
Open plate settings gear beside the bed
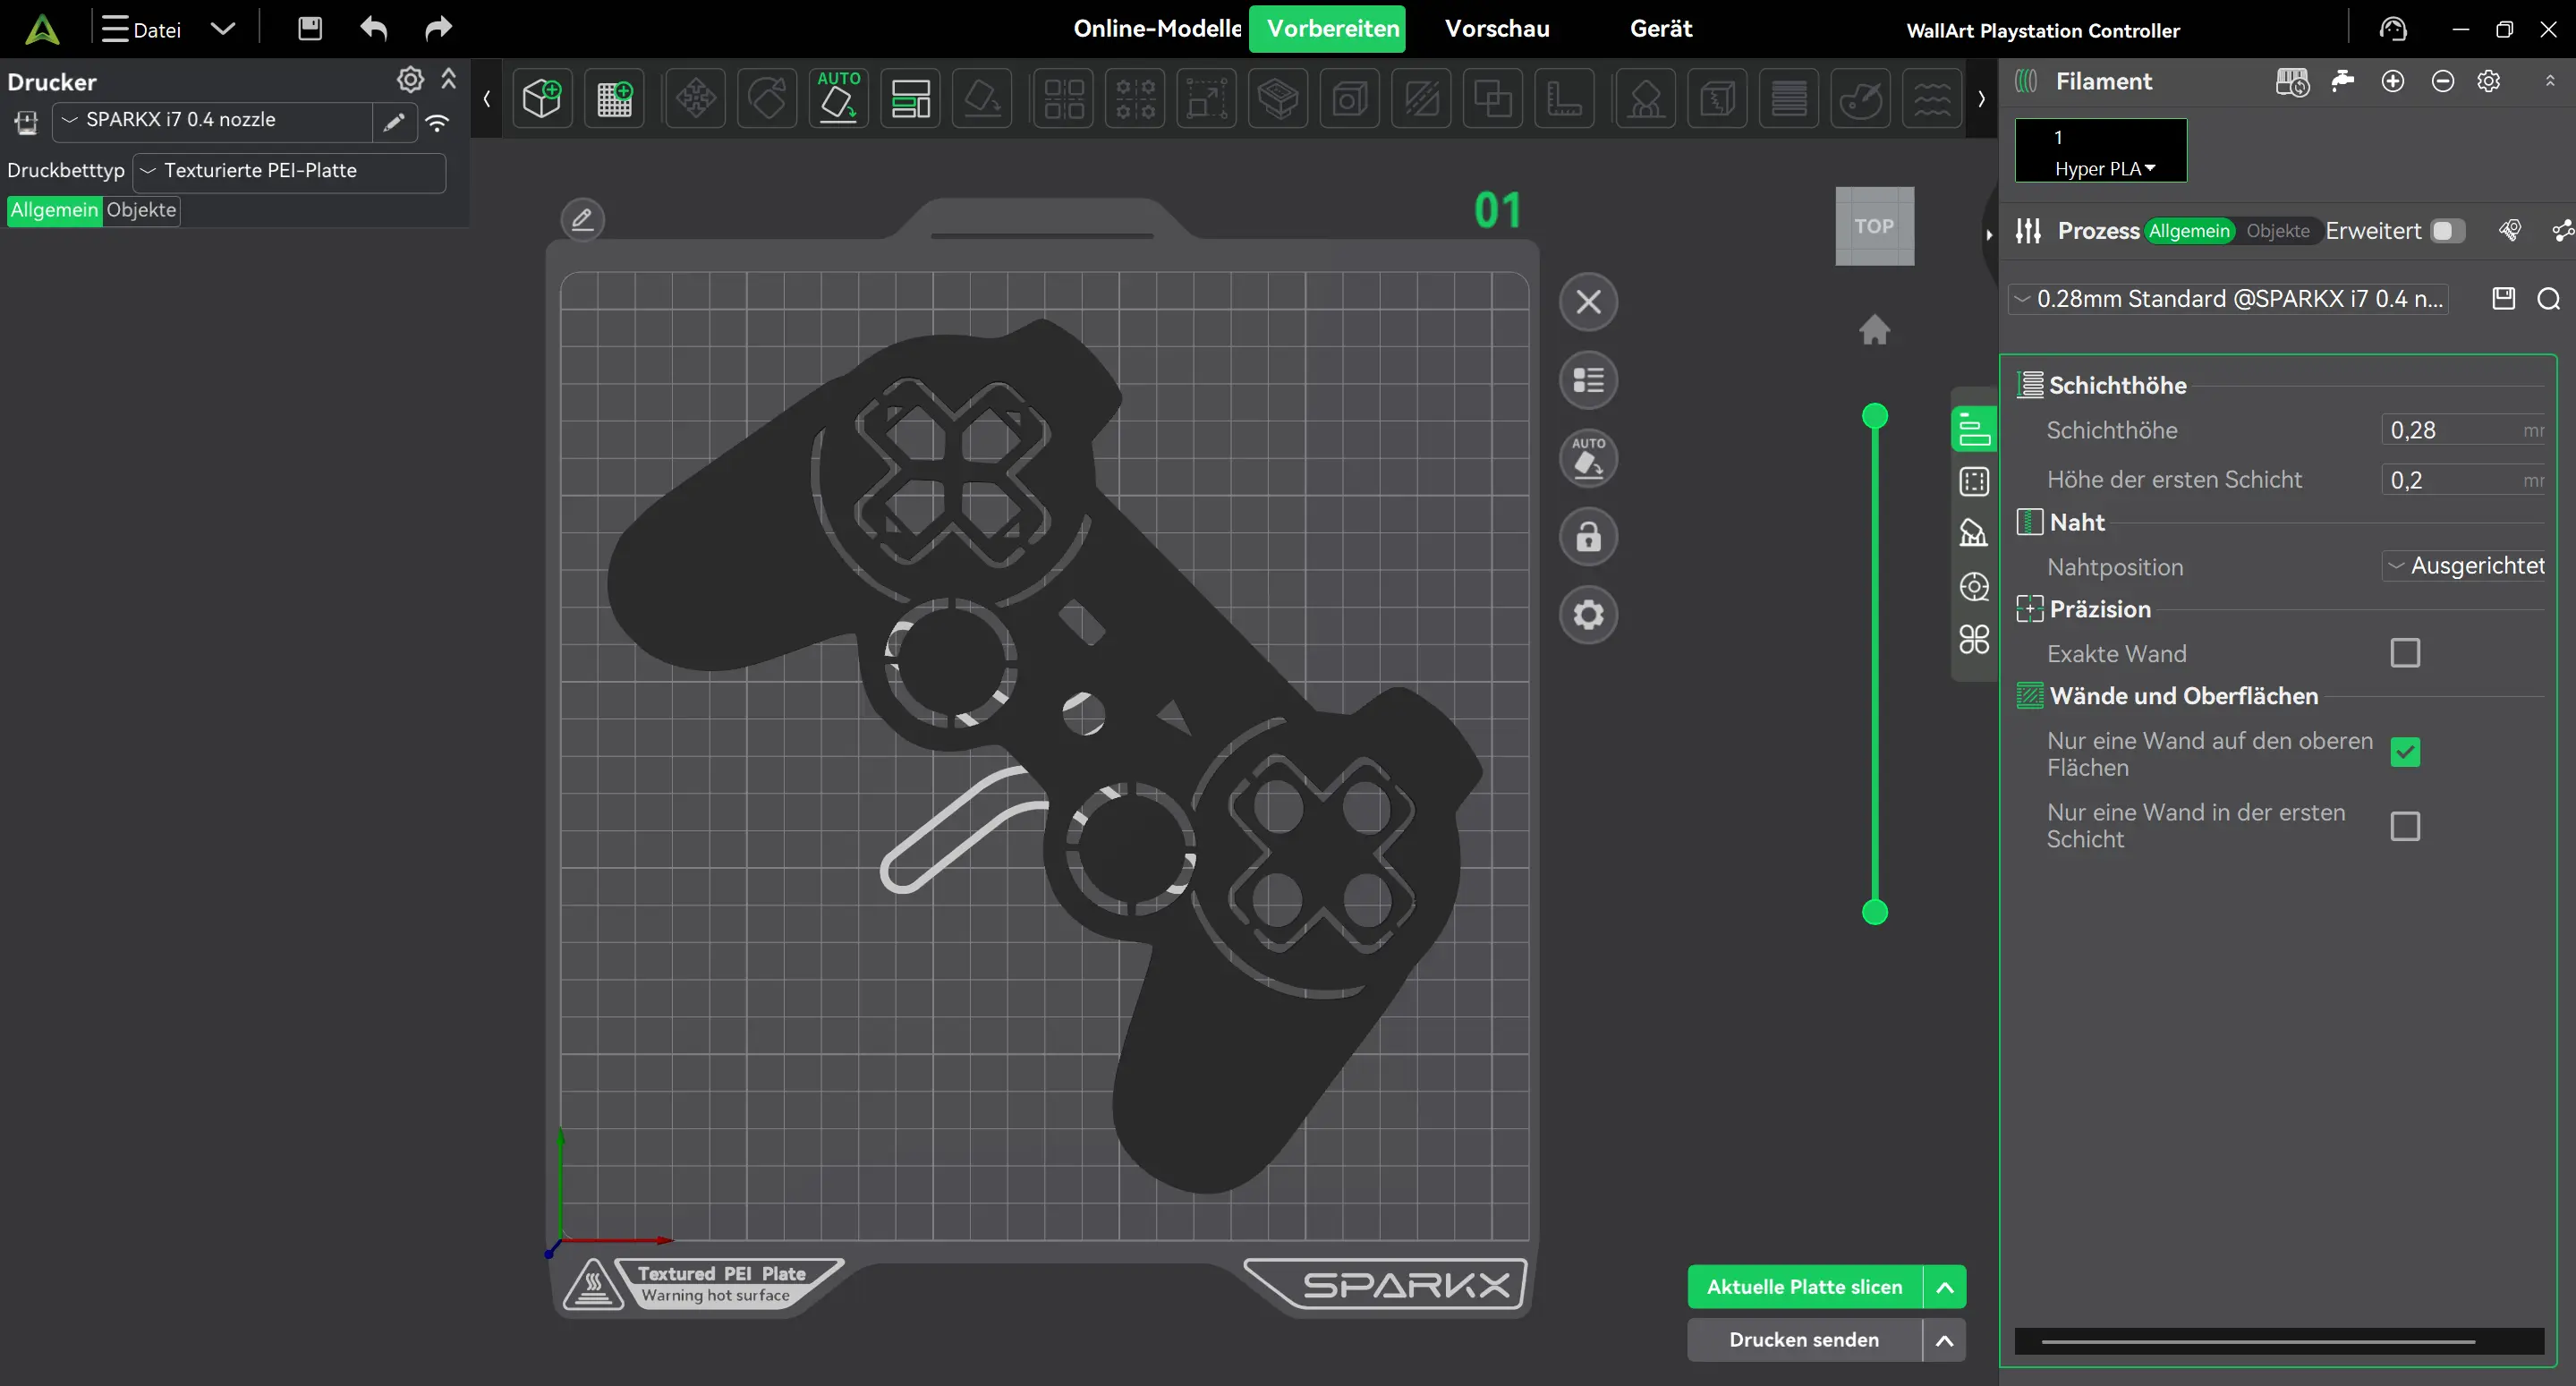[x=1588, y=614]
